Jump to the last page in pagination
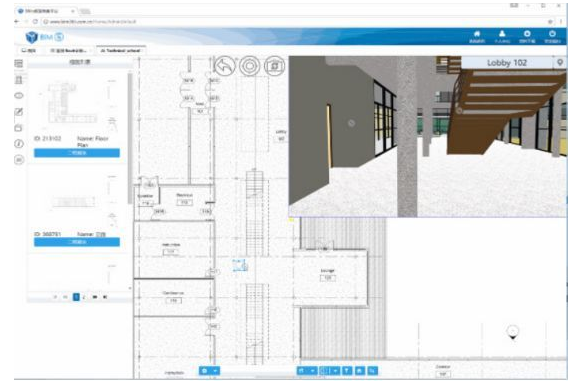 pyautogui.click(x=105, y=297)
